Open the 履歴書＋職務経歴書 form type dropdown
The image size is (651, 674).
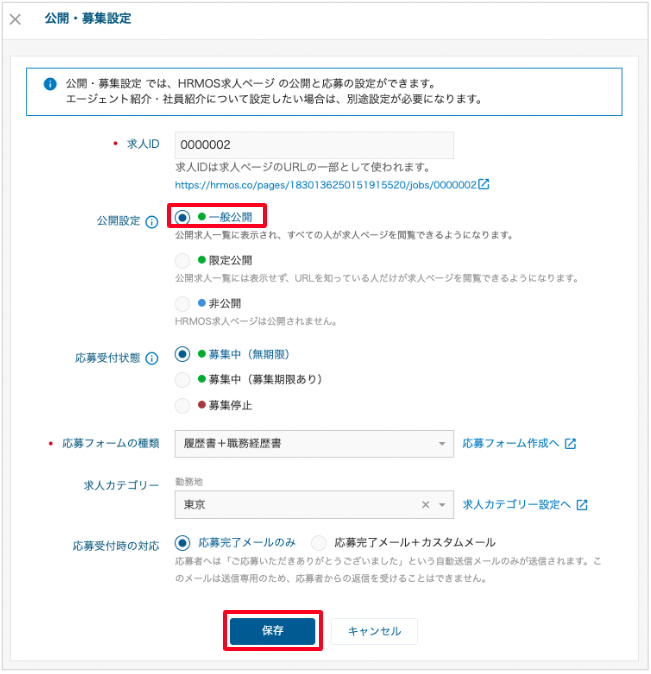coord(314,444)
